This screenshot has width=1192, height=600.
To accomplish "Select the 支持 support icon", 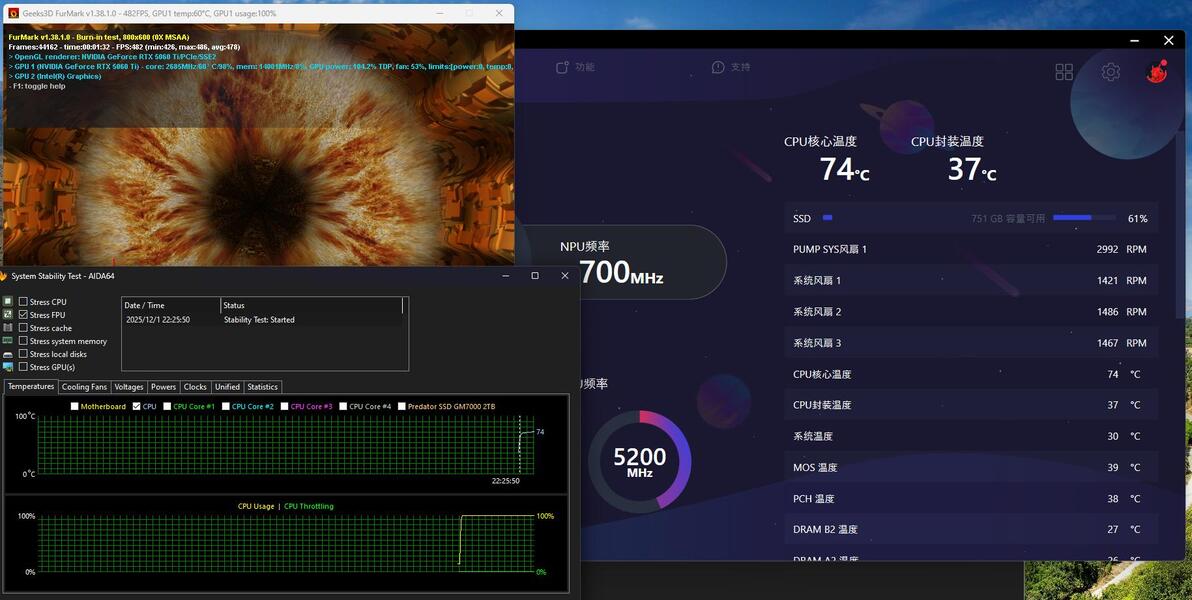I will click(718, 67).
